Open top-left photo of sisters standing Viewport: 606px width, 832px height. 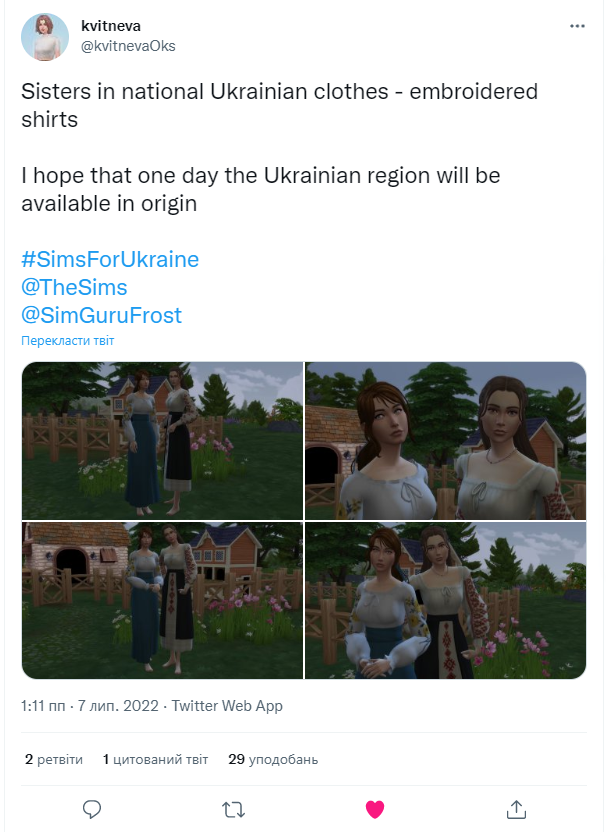click(162, 440)
